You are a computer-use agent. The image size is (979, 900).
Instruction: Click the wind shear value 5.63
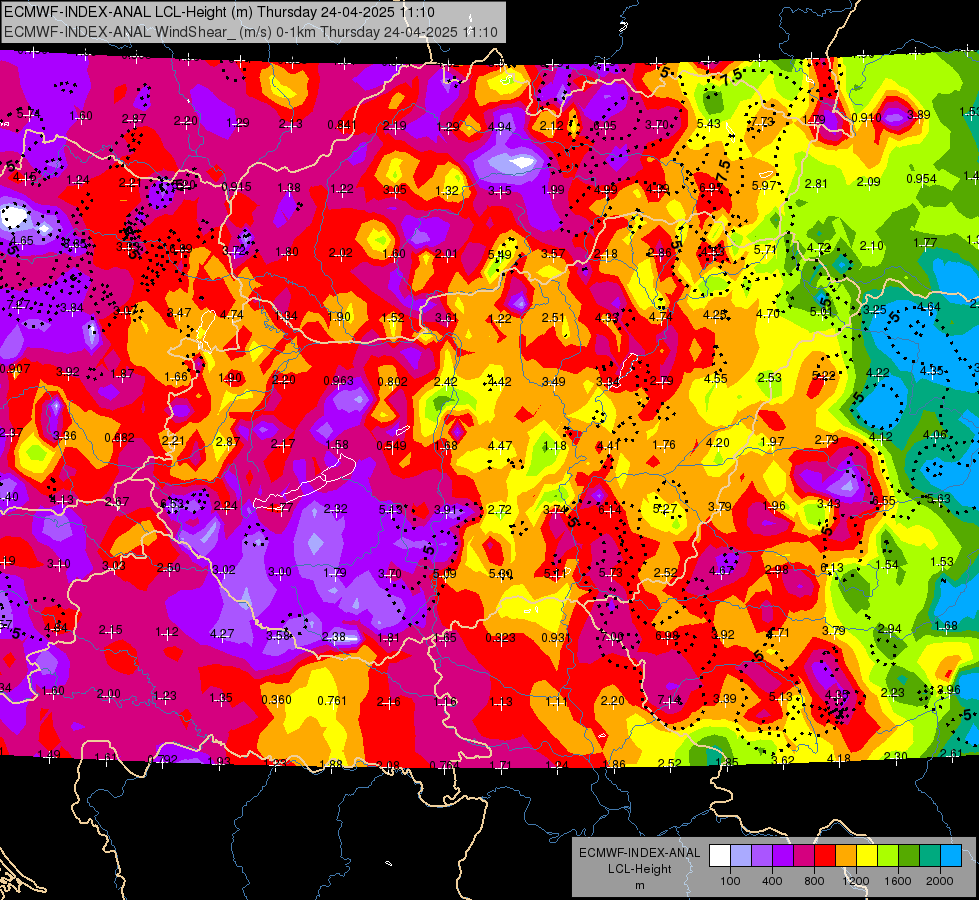[x=938, y=498]
